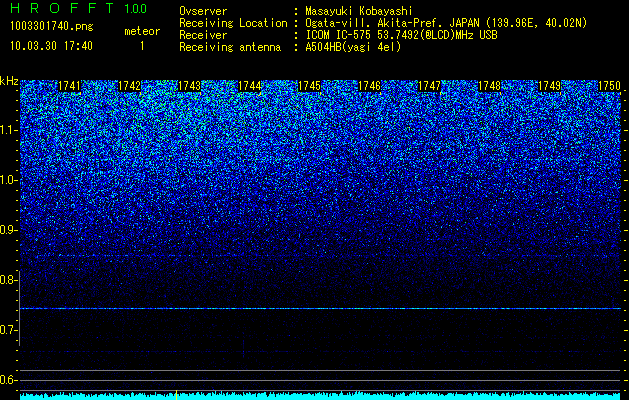Click the HROFFT 1.0.0 title text
The height and width of the screenshot is (400, 629).
click(x=78, y=8)
